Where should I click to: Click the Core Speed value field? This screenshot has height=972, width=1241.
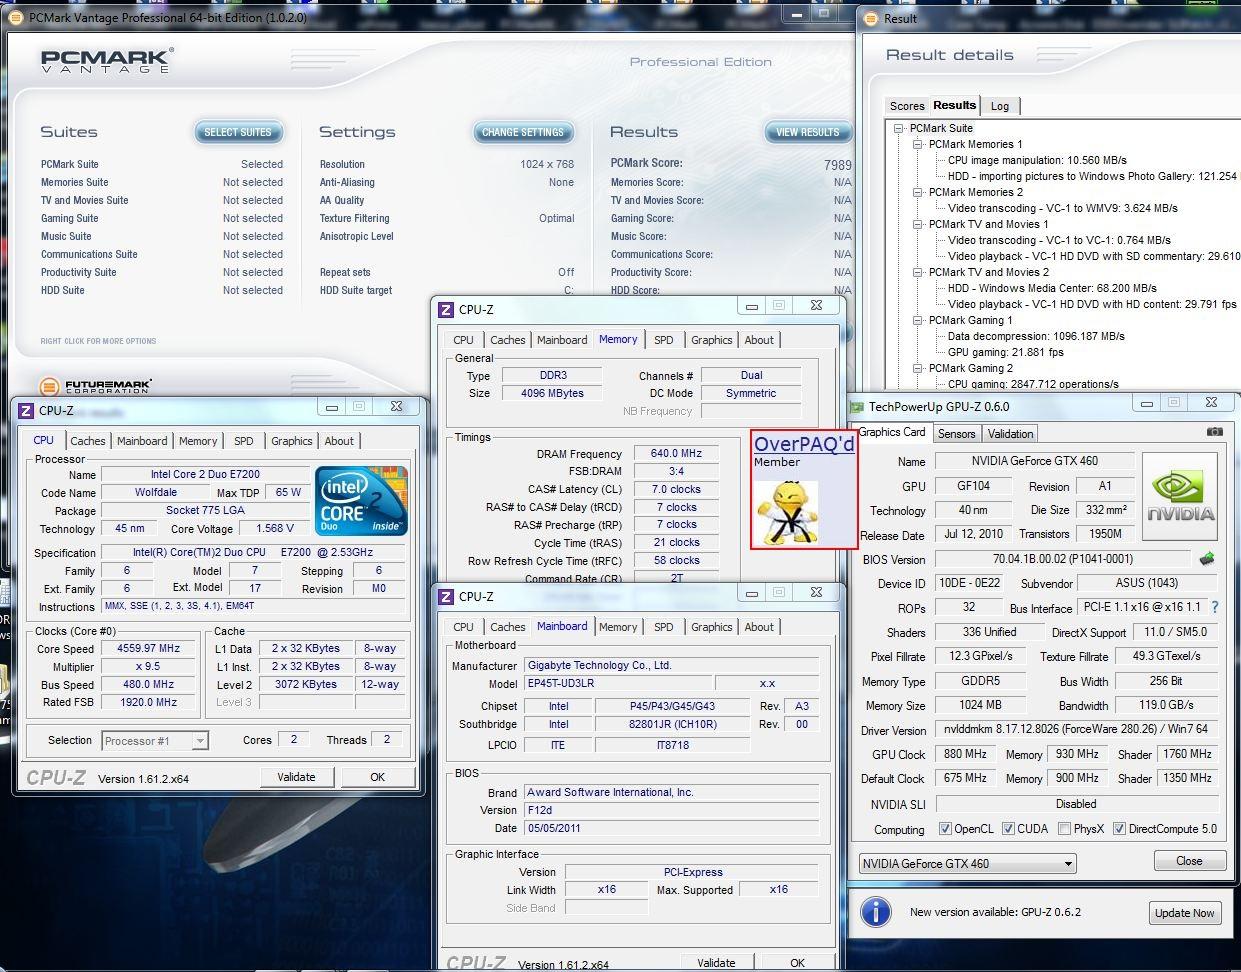pos(149,648)
